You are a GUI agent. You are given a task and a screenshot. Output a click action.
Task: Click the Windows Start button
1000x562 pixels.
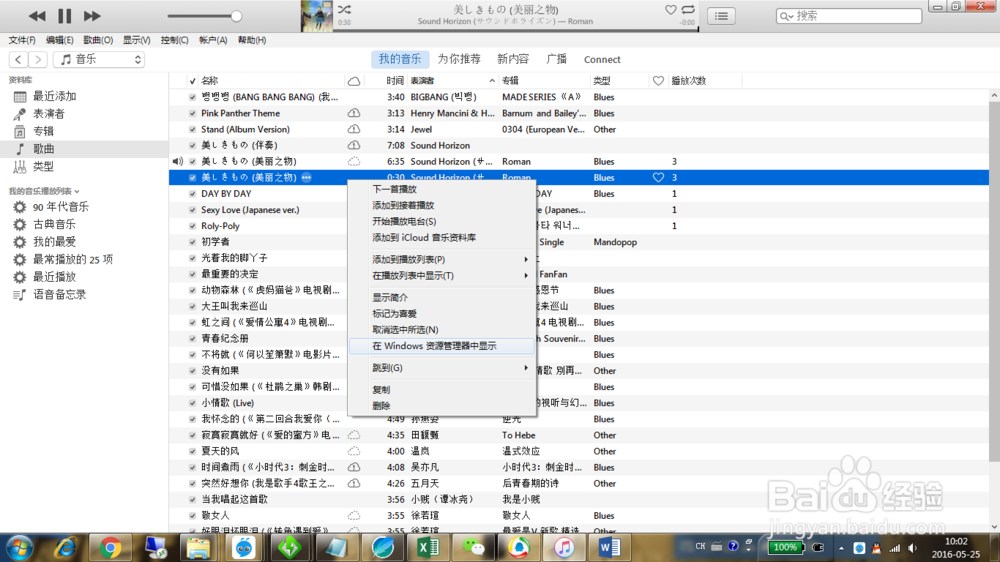point(19,548)
